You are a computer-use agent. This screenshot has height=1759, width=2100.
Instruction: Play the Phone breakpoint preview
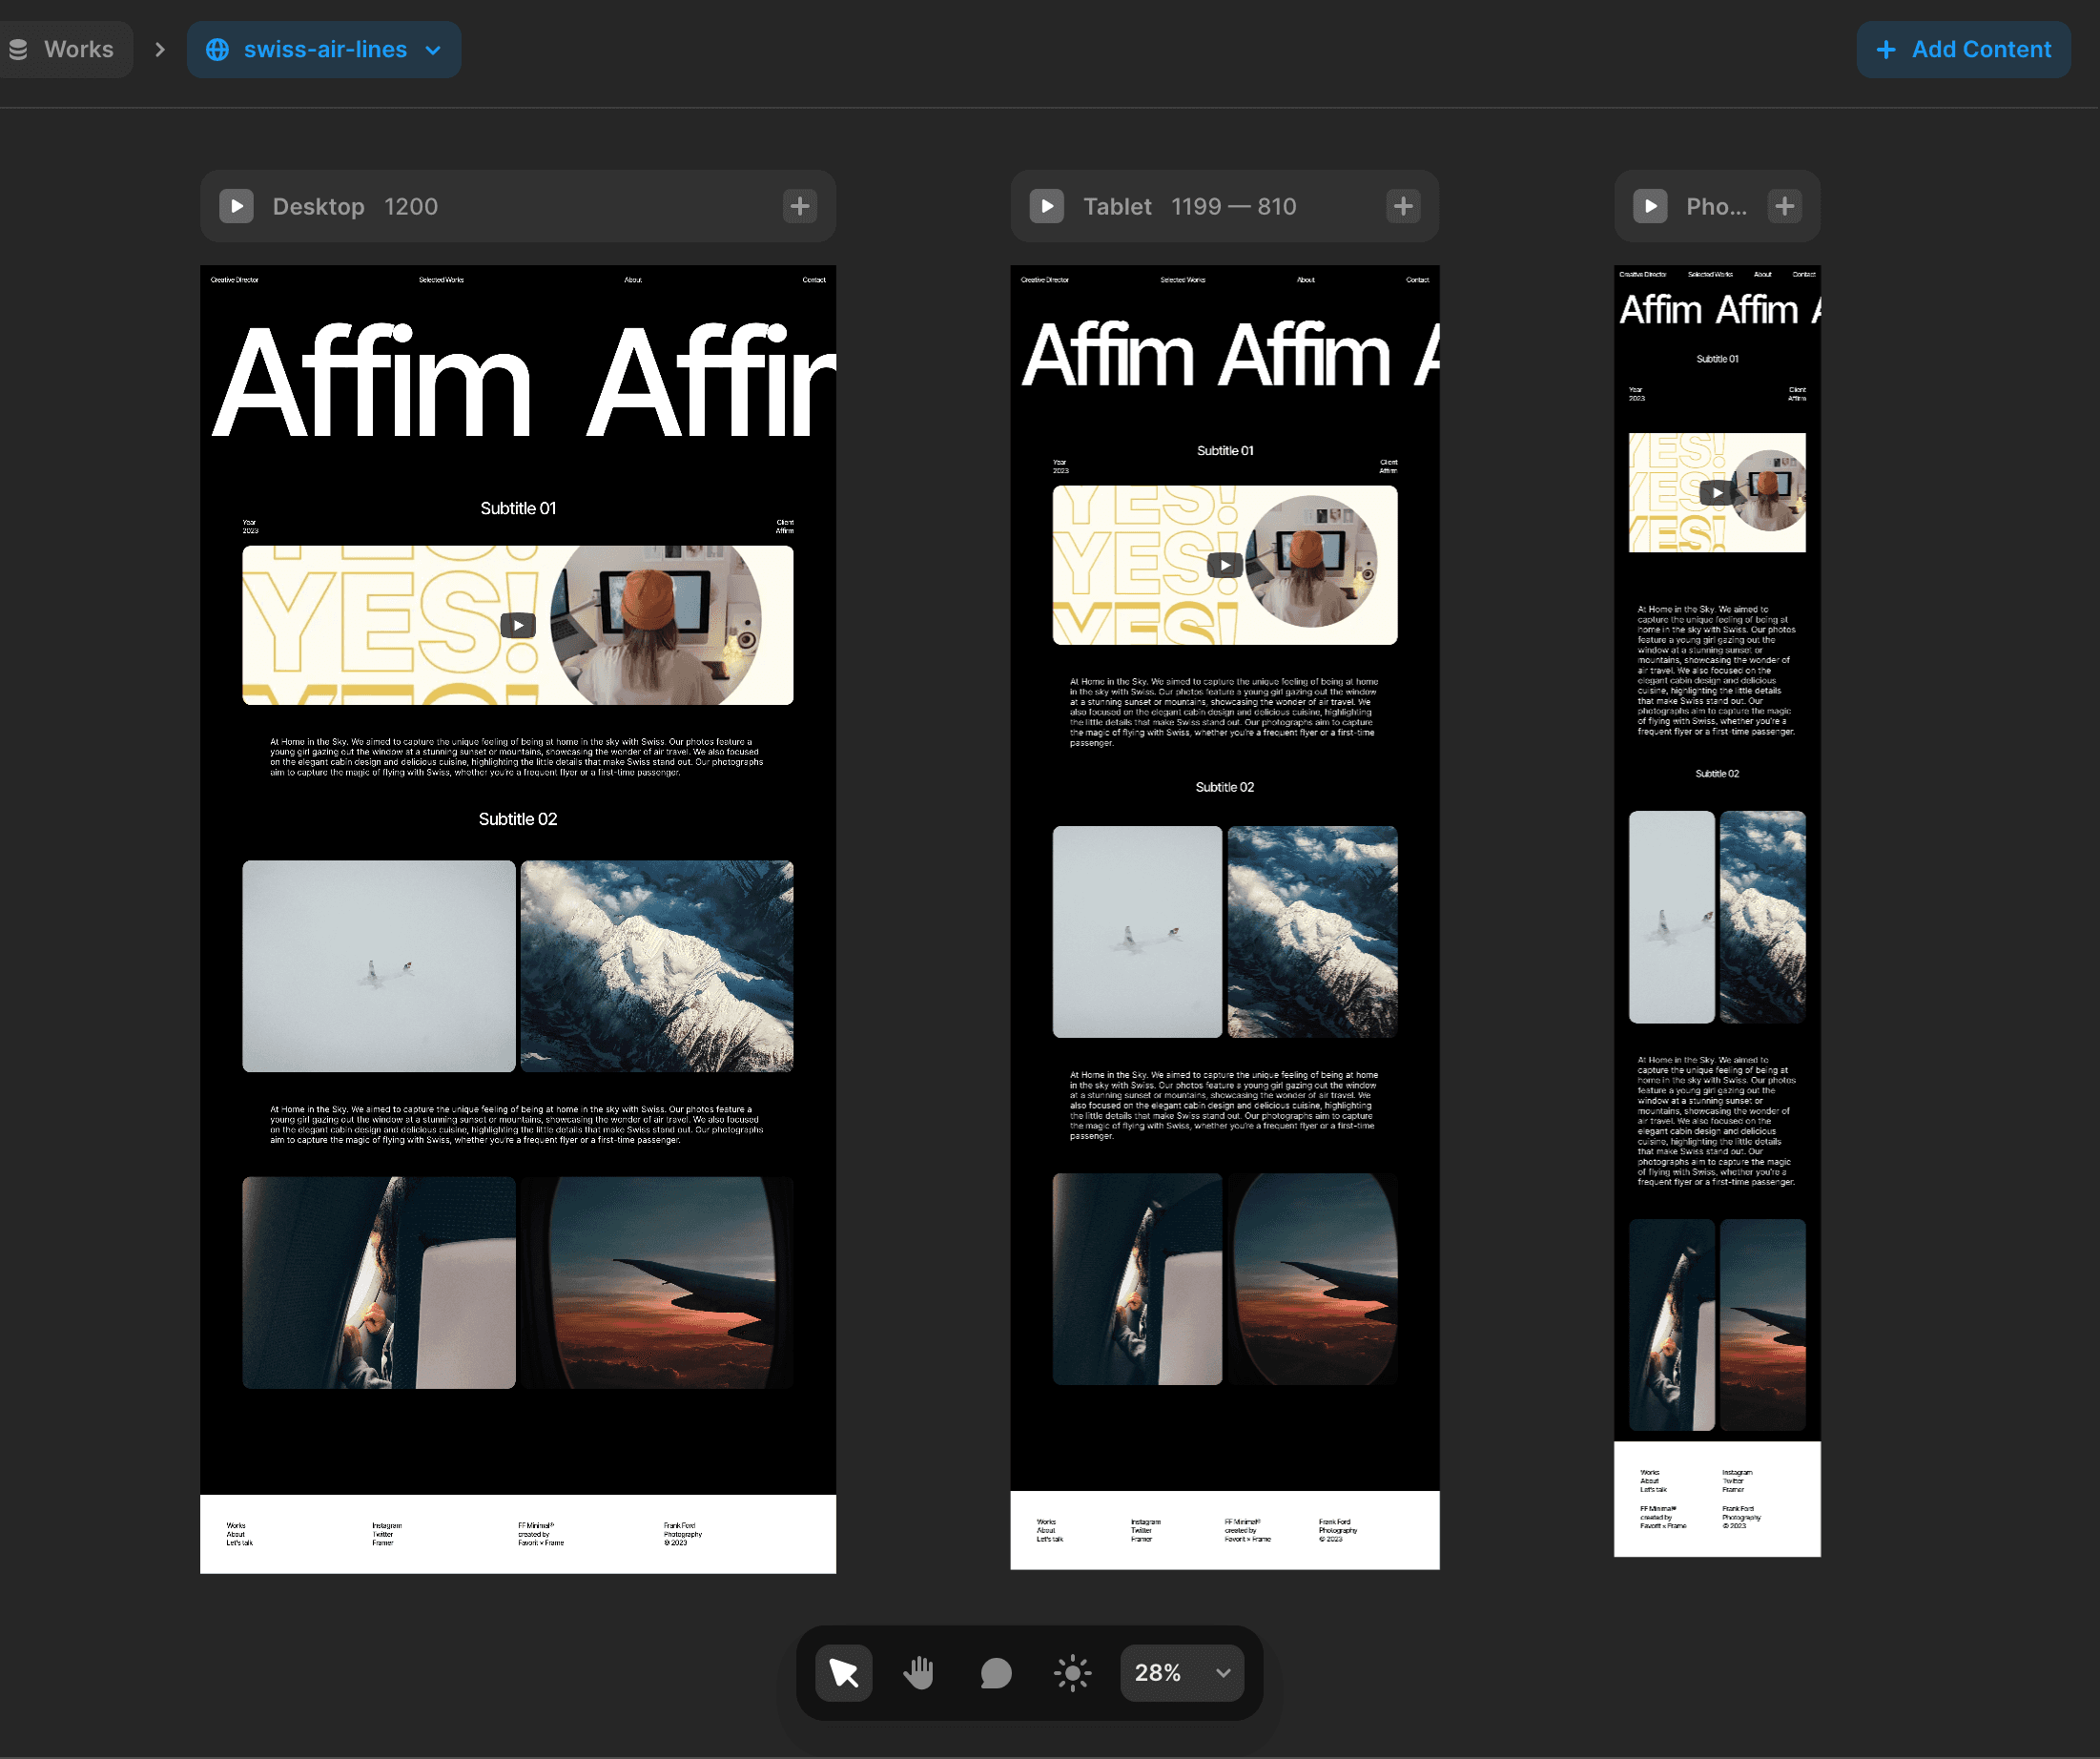pos(1650,206)
